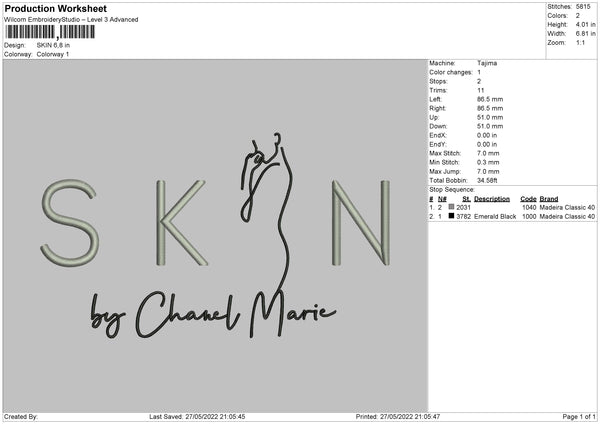Screen dimensions: 600x424
Task: Click the Right value 86.5 mm
Action: coord(490,108)
